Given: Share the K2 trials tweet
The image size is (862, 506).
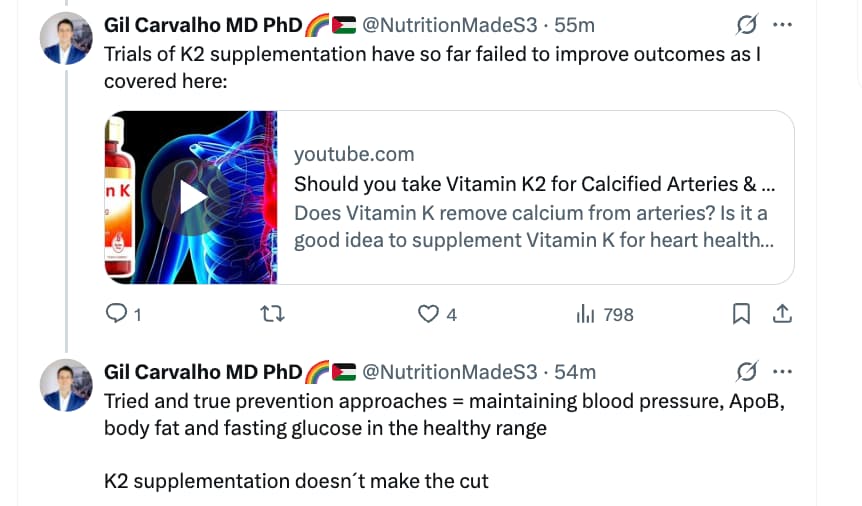Looking at the screenshot, I should tap(783, 314).
